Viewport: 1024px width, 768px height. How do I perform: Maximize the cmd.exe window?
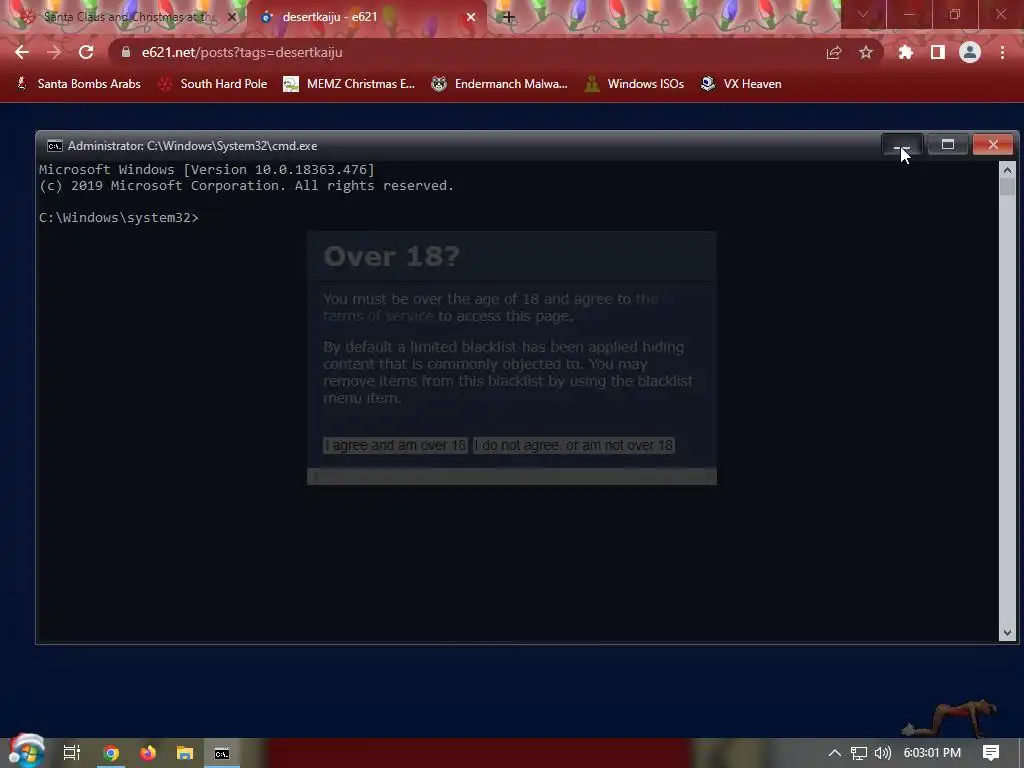[948, 145]
